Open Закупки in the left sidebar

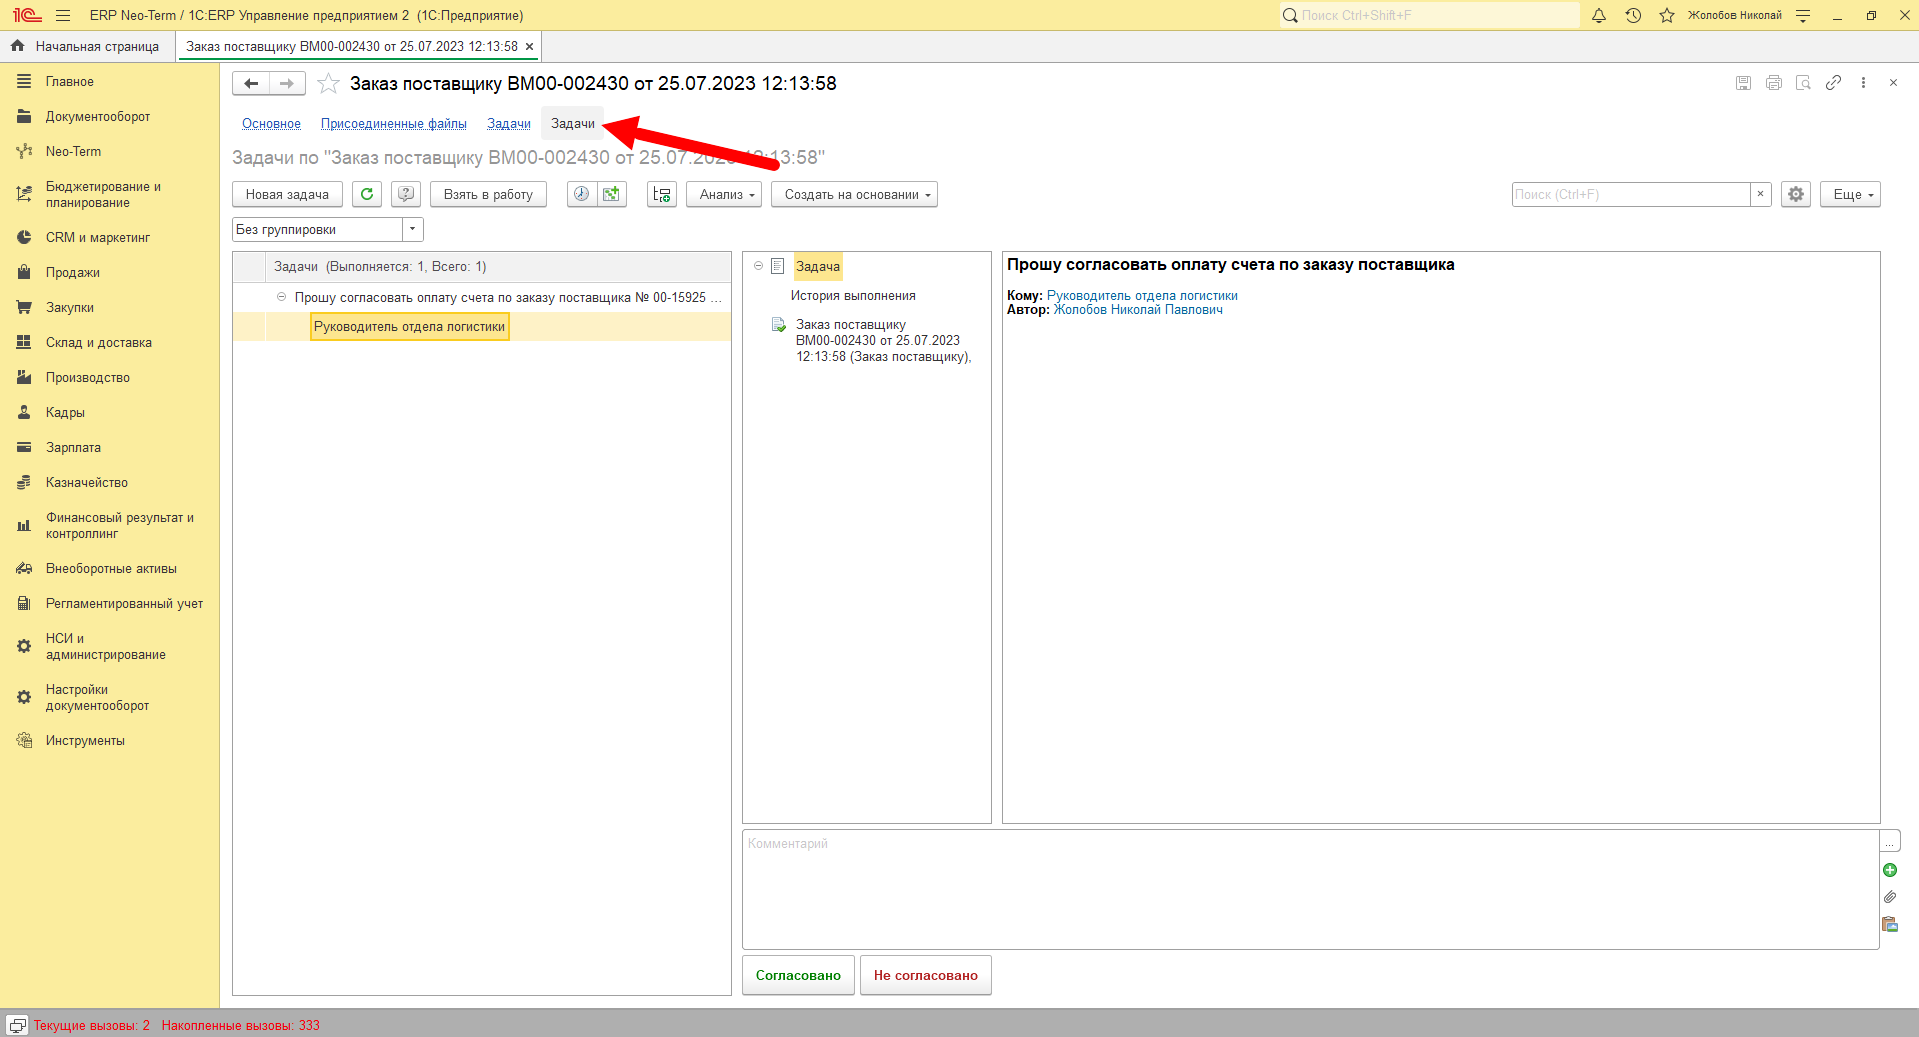70,307
